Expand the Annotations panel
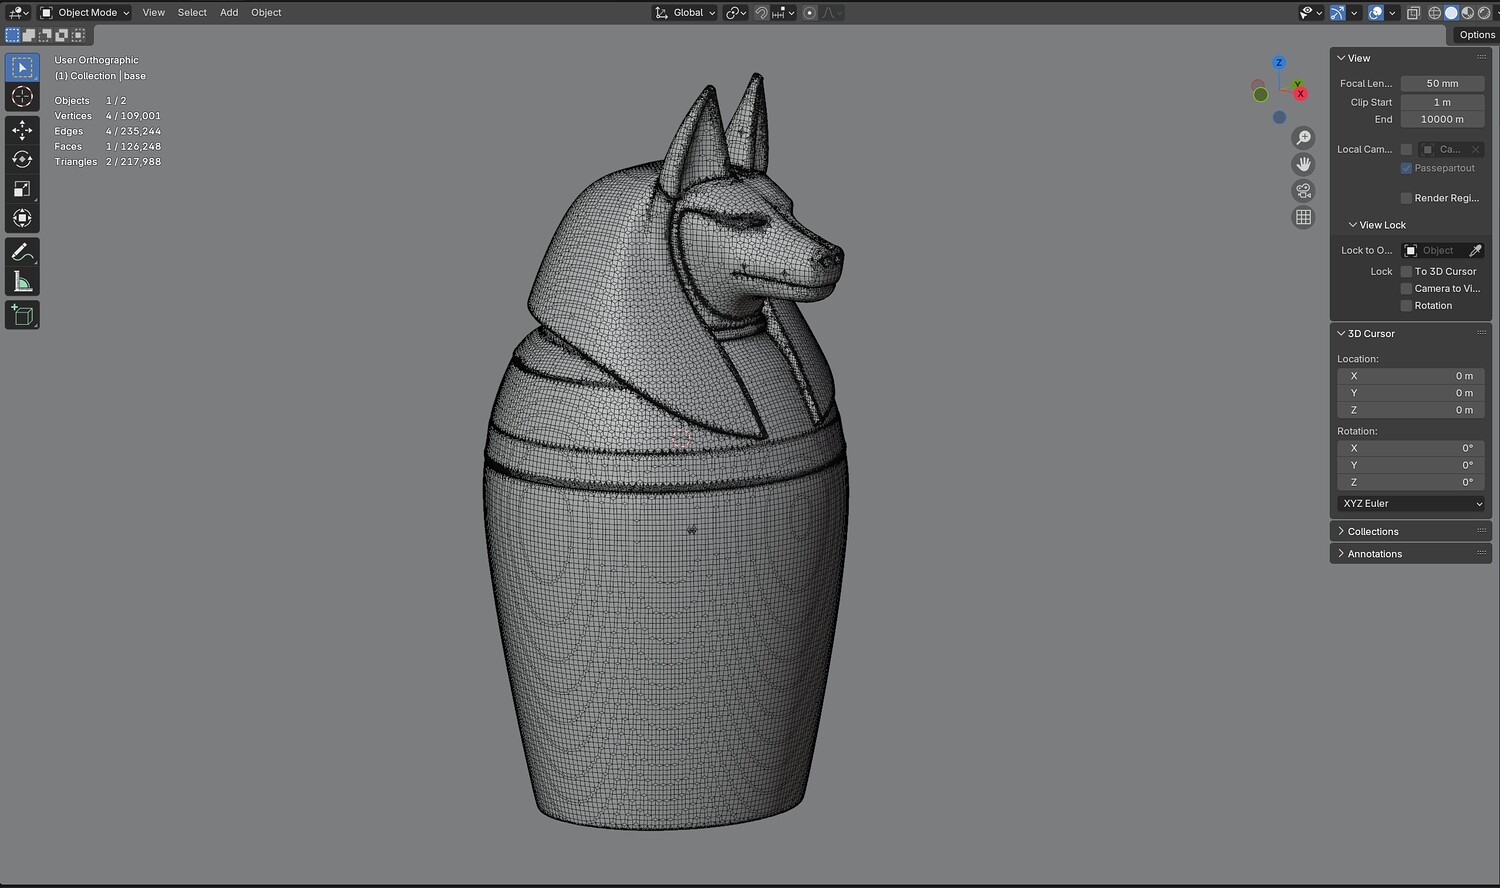This screenshot has width=1500, height=888. click(x=1375, y=554)
